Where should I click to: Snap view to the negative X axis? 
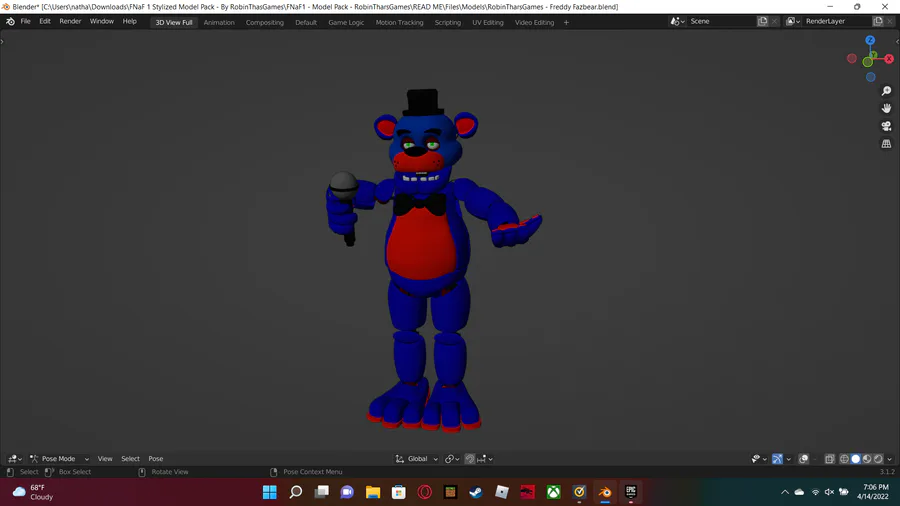(852, 59)
